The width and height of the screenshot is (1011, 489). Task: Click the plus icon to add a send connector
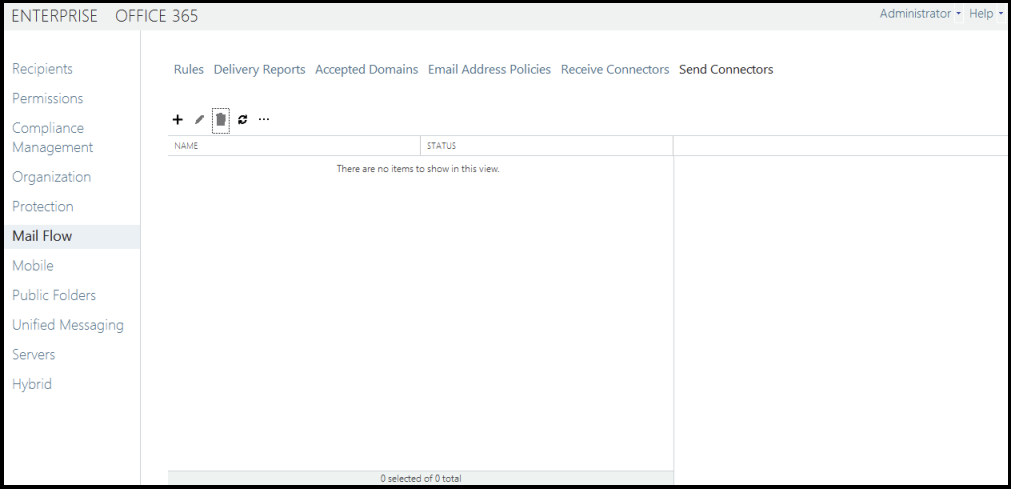[x=178, y=119]
